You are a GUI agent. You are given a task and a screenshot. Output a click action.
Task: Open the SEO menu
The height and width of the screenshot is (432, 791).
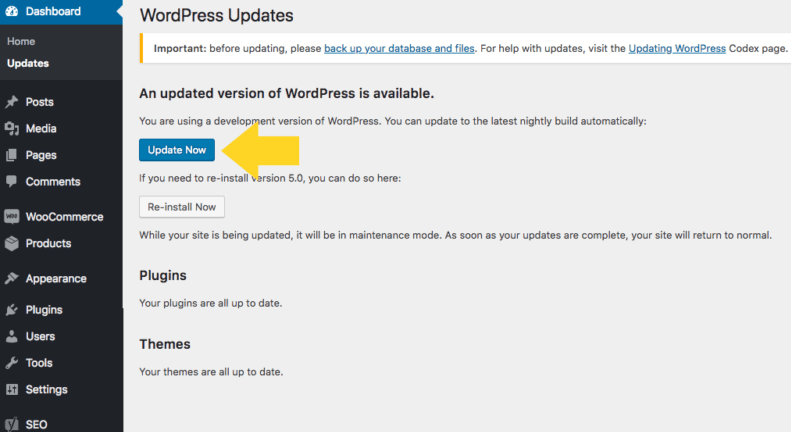point(36,425)
